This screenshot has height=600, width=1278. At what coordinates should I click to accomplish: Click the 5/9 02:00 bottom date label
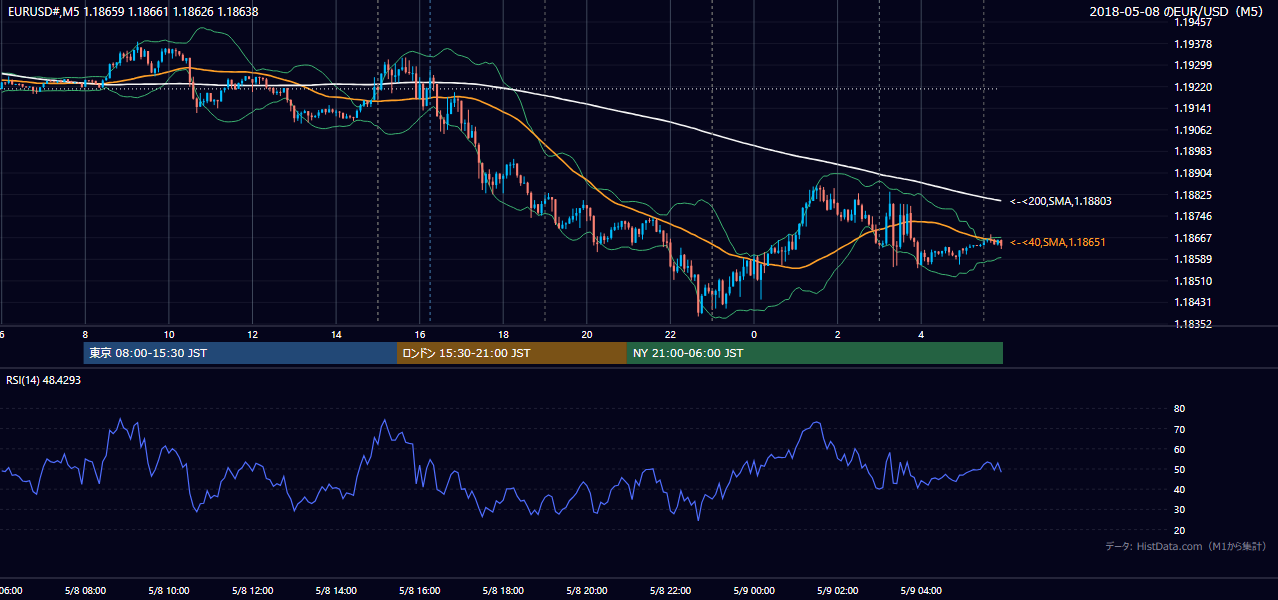(838, 590)
